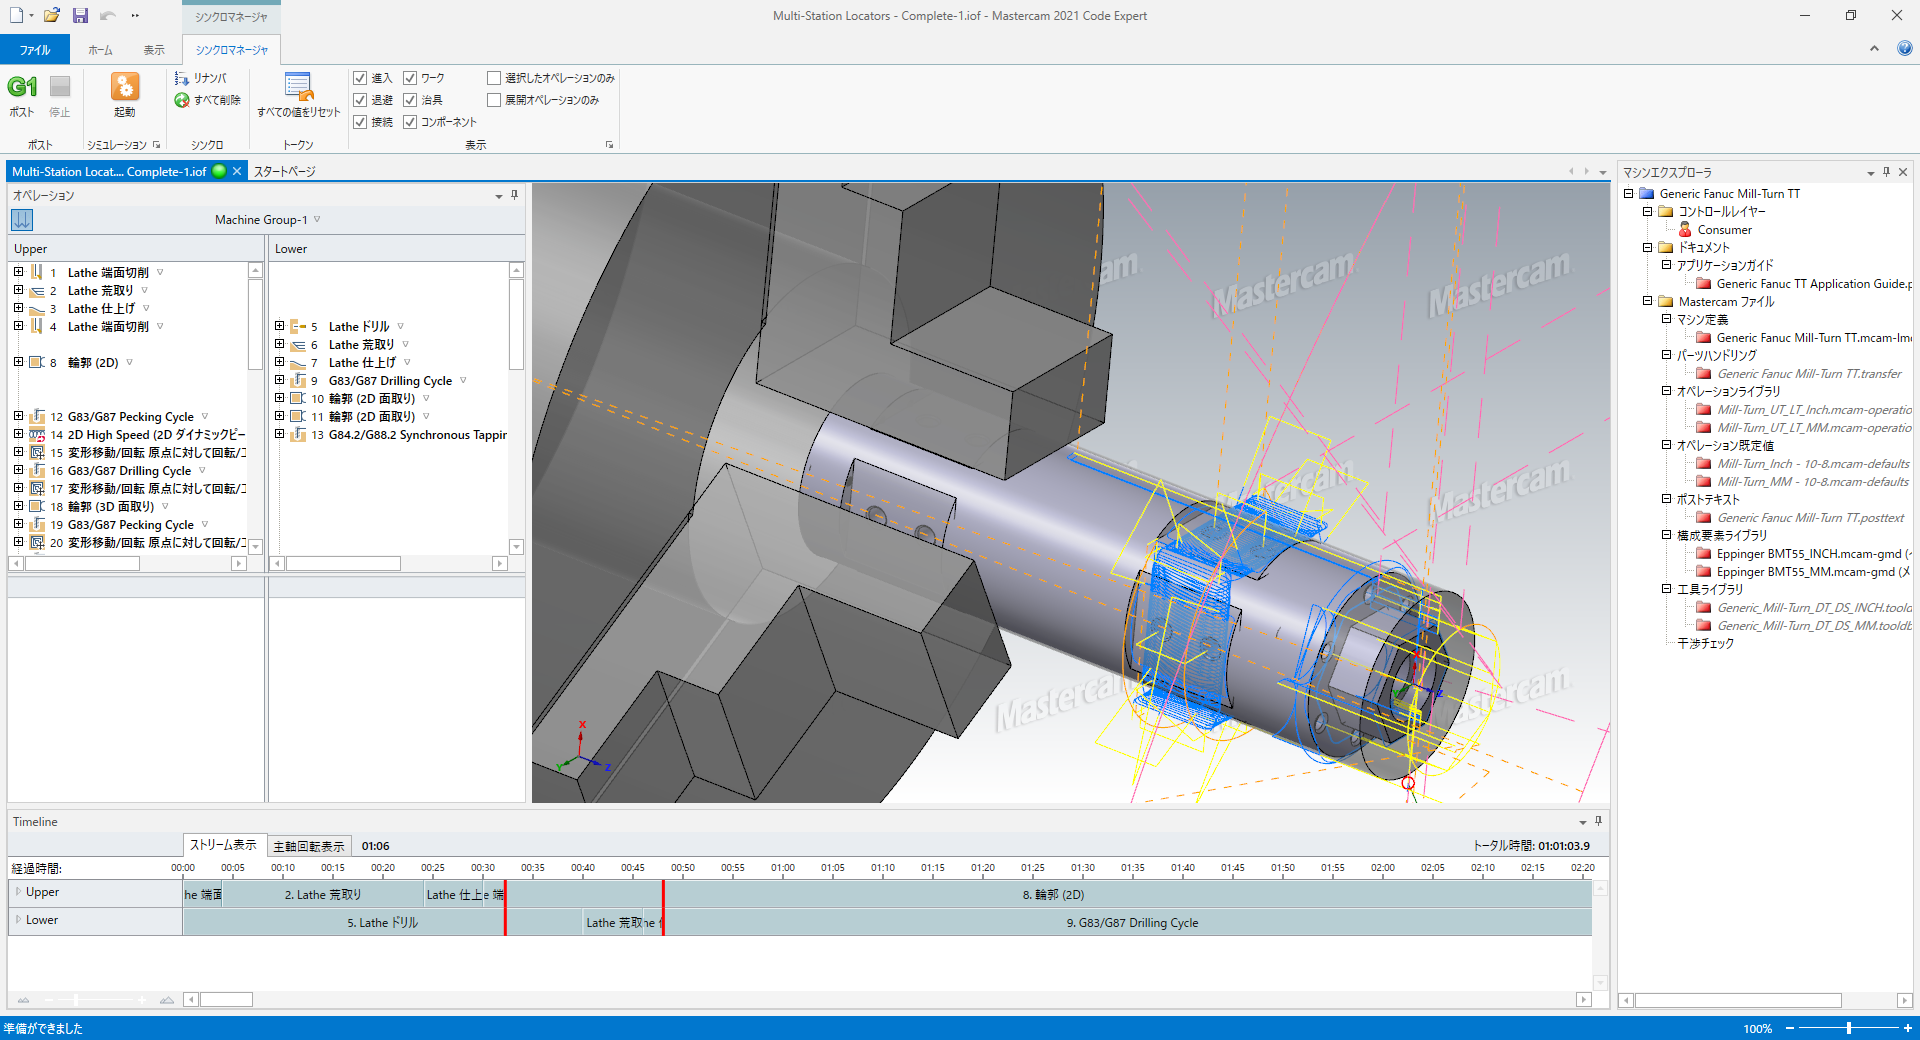
Task: Click the すべての値をリセット reset icon
Action: 298,86
